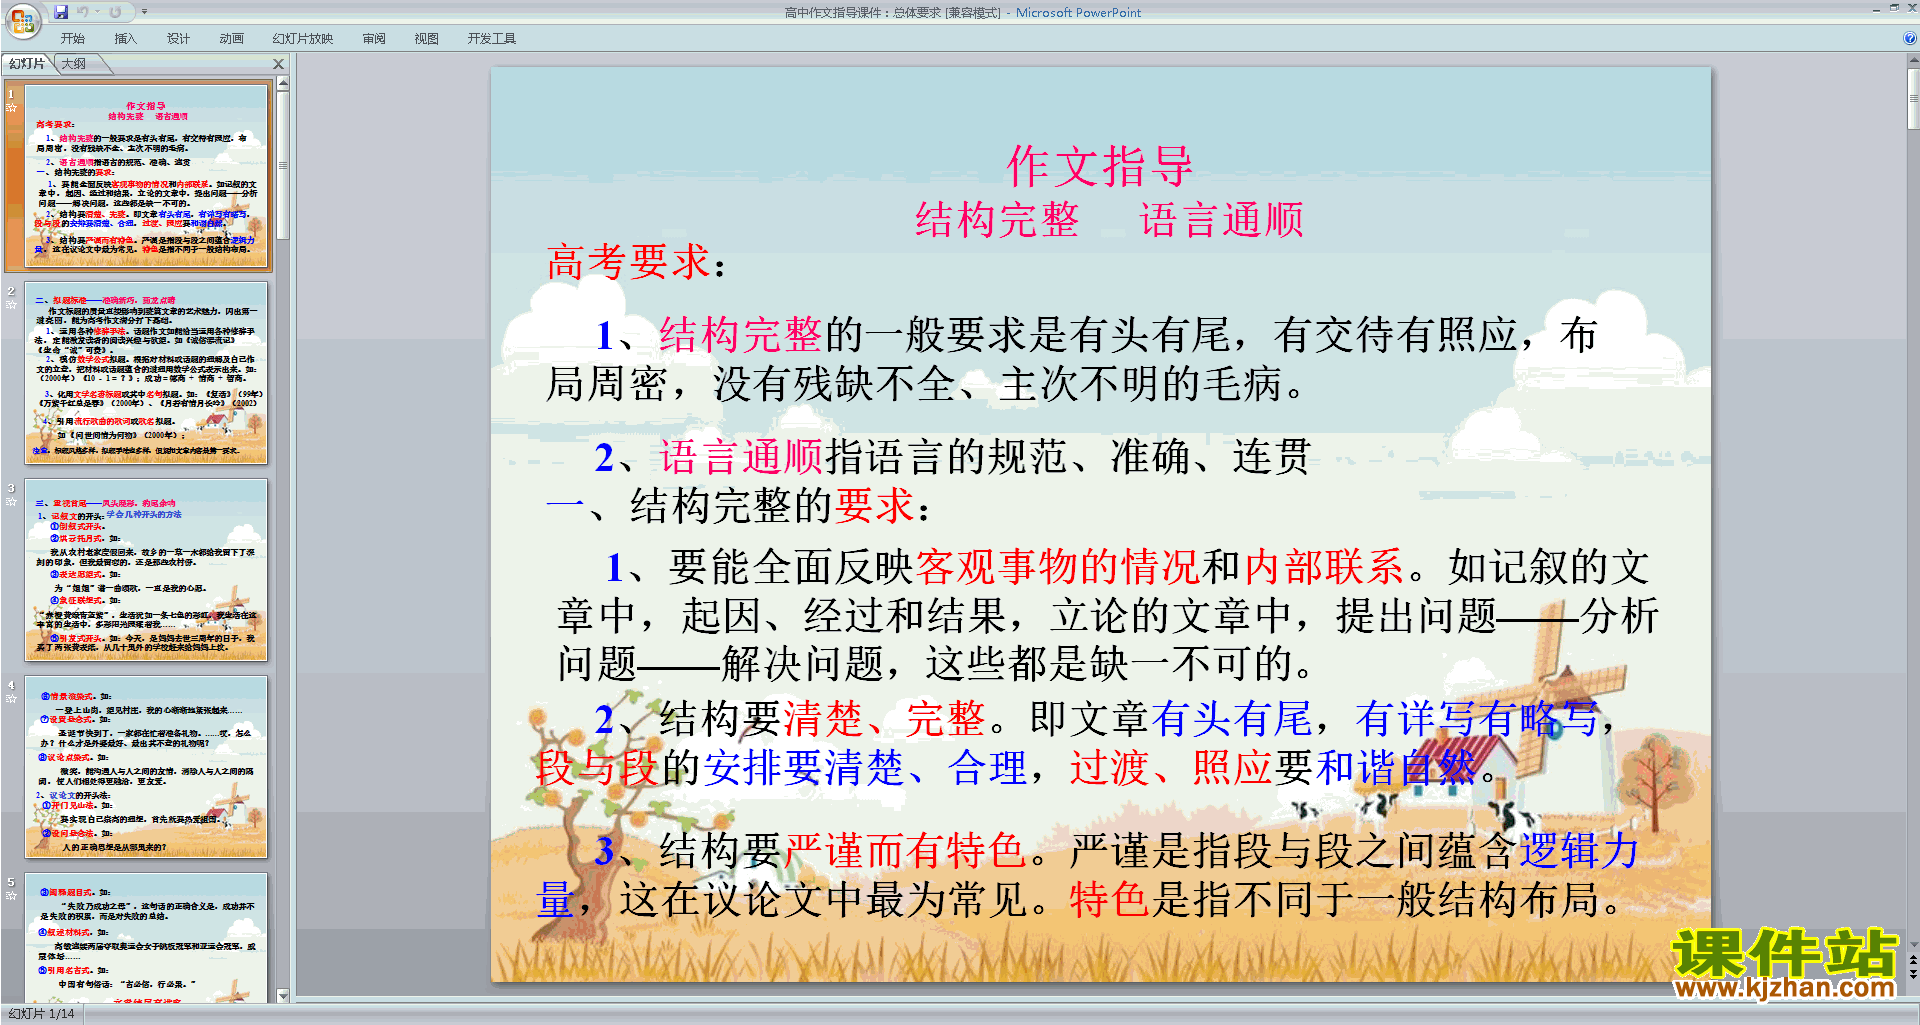Click the heading 高考要求
This screenshot has height=1025, width=1920.
[x=637, y=262]
